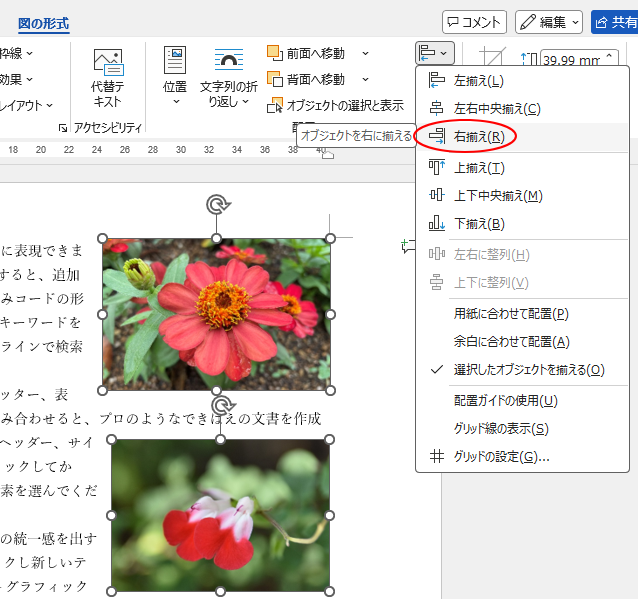
Task: Choose 左揃え(L) align left
Action: point(522,81)
